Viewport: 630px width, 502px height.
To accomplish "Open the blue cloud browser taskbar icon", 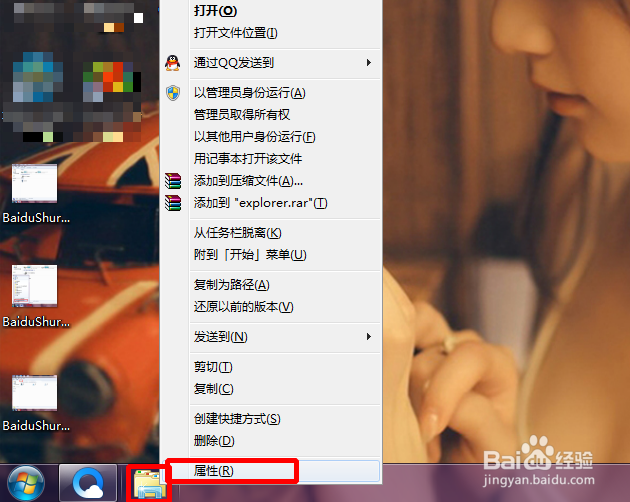I will tap(88, 484).
